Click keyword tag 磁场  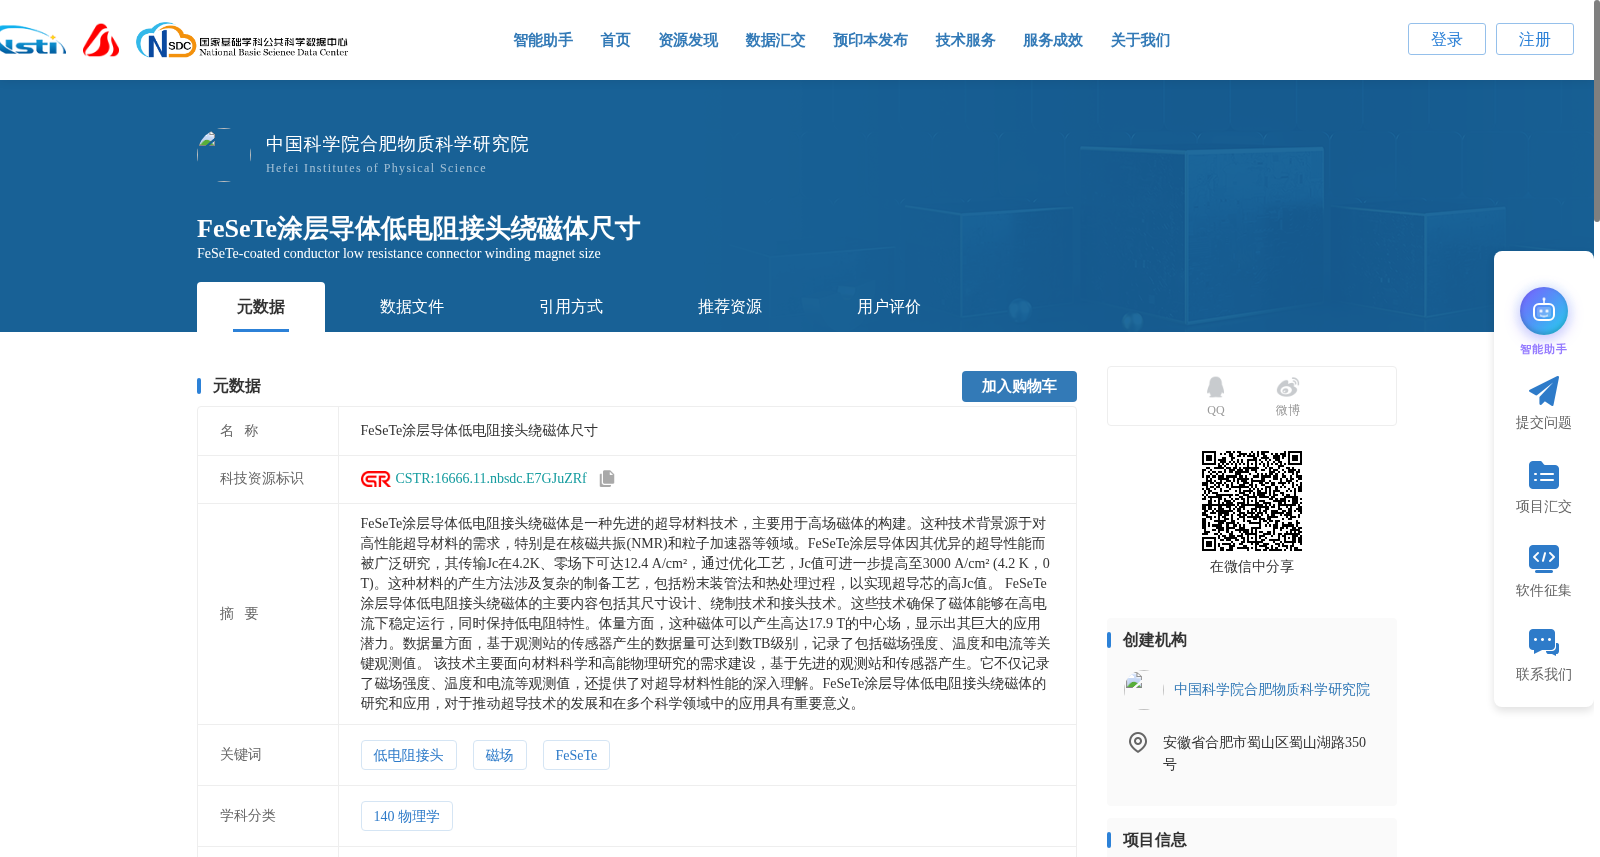click(x=499, y=755)
